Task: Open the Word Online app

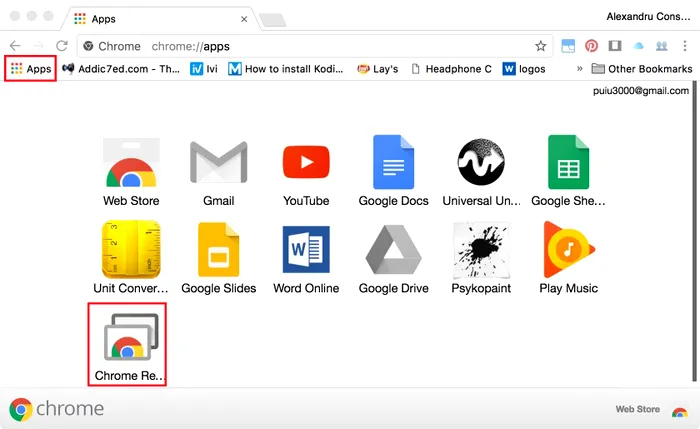Action: pos(306,258)
